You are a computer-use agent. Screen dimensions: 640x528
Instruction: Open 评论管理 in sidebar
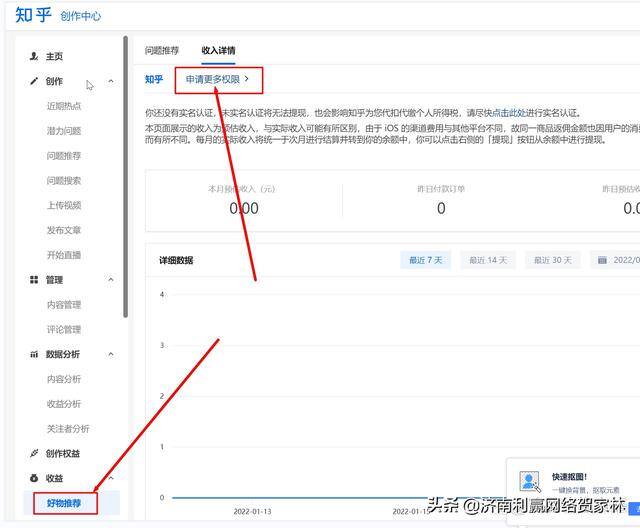point(64,330)
